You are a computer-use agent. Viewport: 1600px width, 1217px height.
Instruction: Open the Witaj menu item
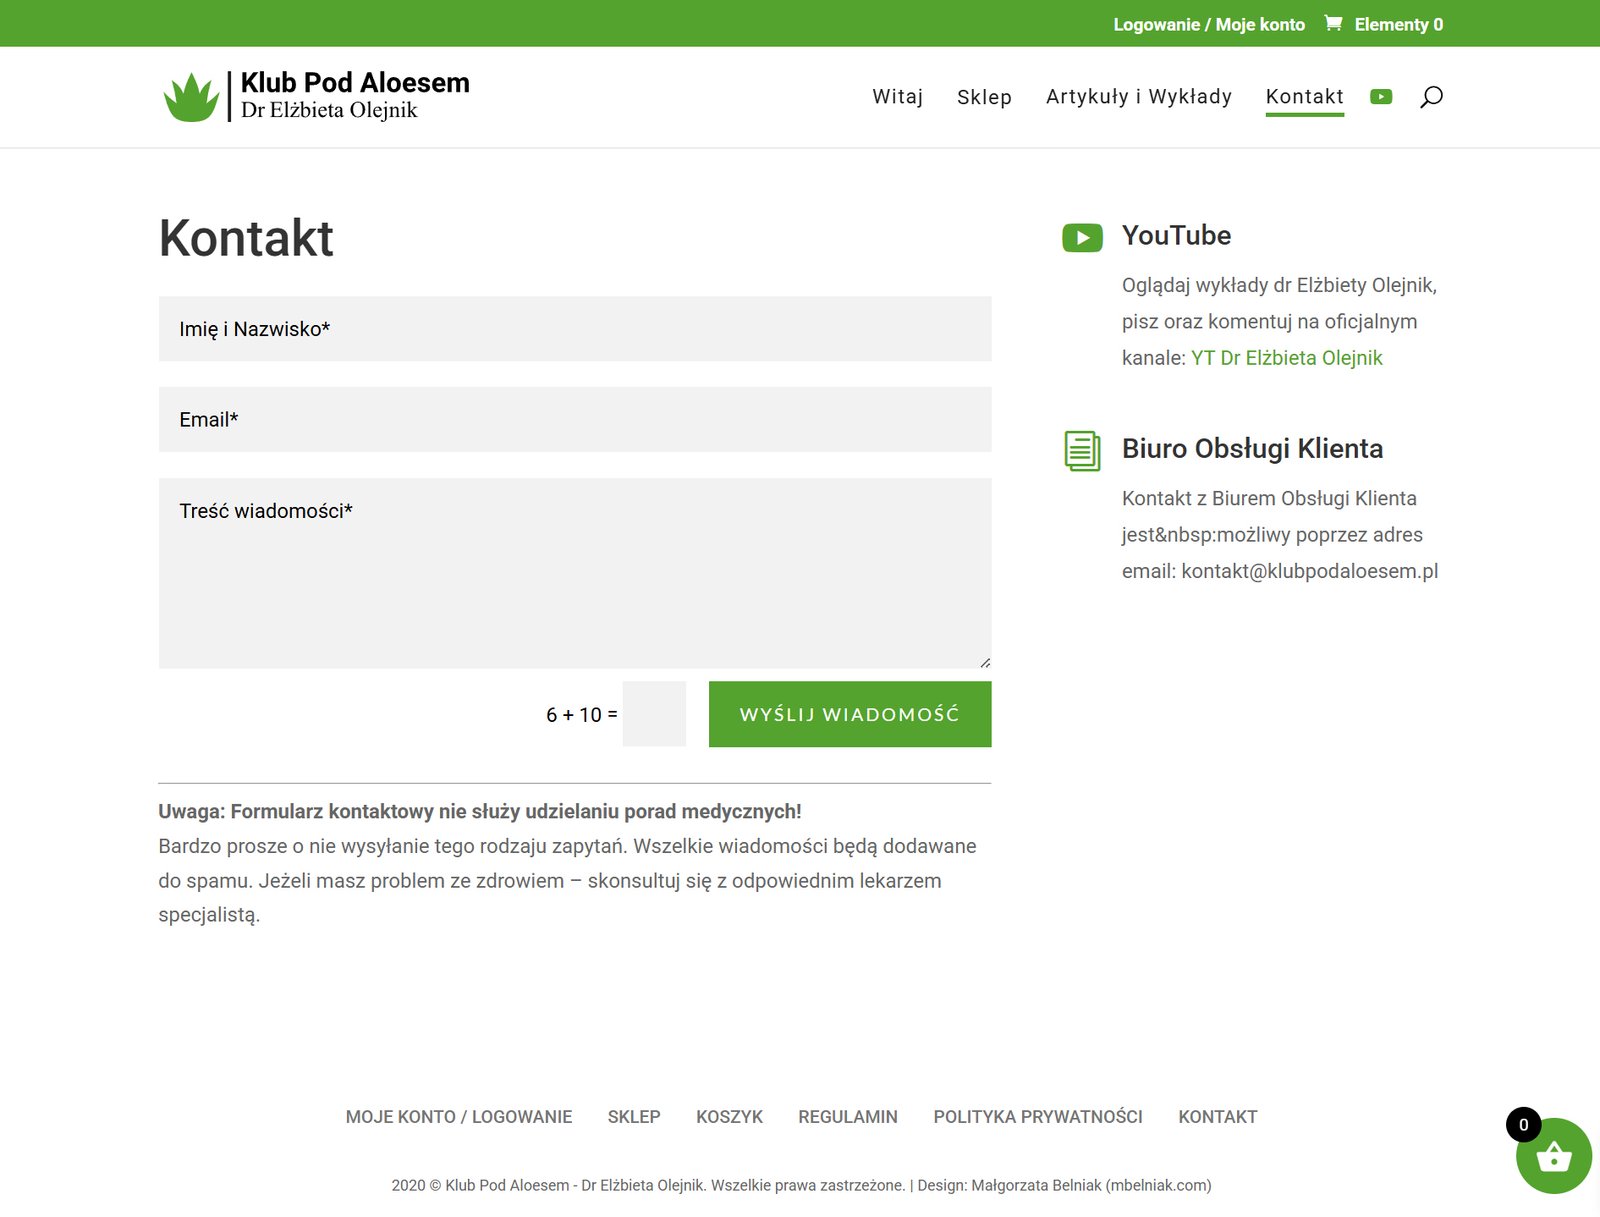pos(897,97)
